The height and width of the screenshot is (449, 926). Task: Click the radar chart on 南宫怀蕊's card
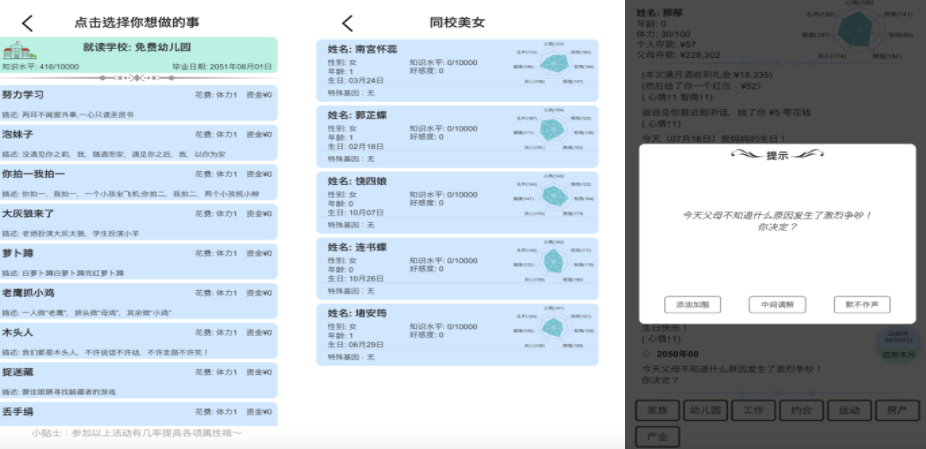(554, 64)
